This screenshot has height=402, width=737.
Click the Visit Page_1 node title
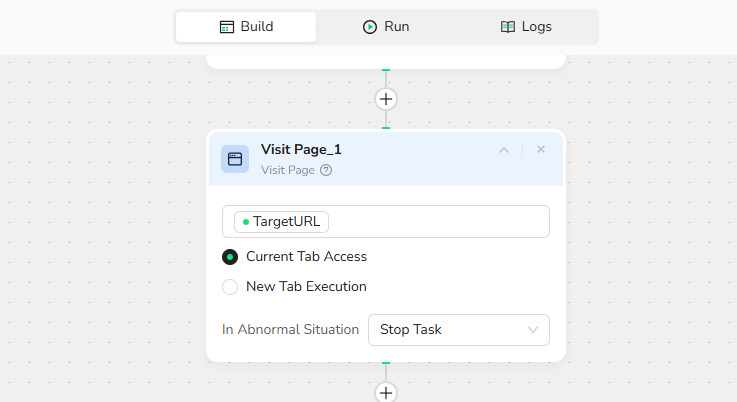(x=301, y=149)
